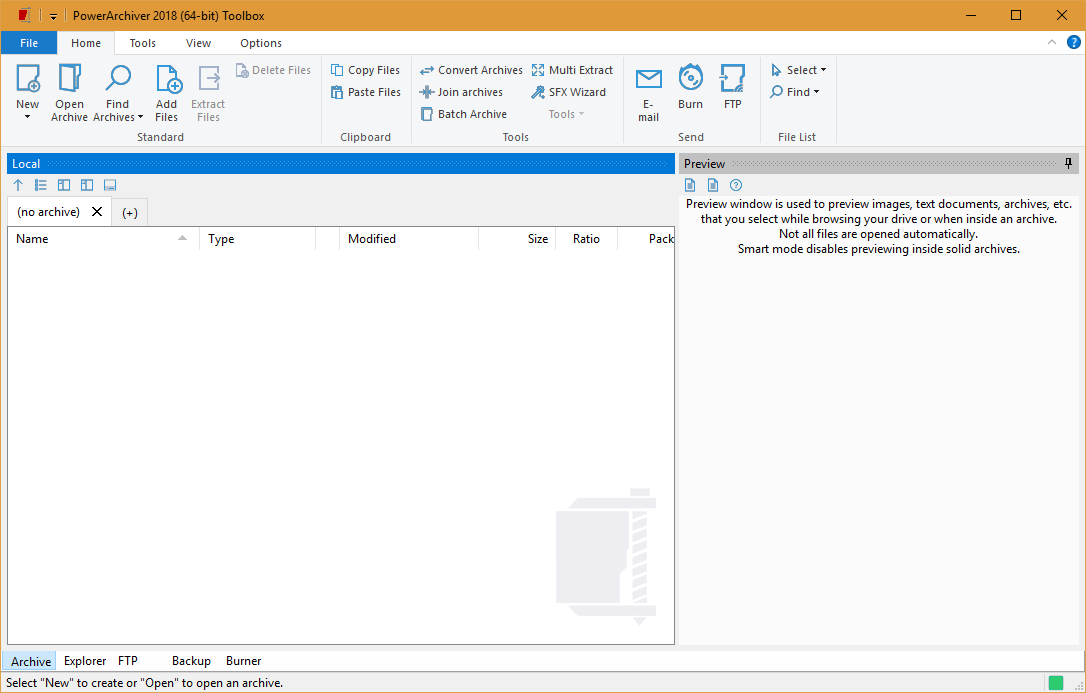Click Delete Files in the ribbon
The height and width of the screenshot is (693, 1086).
pos(274,70)
